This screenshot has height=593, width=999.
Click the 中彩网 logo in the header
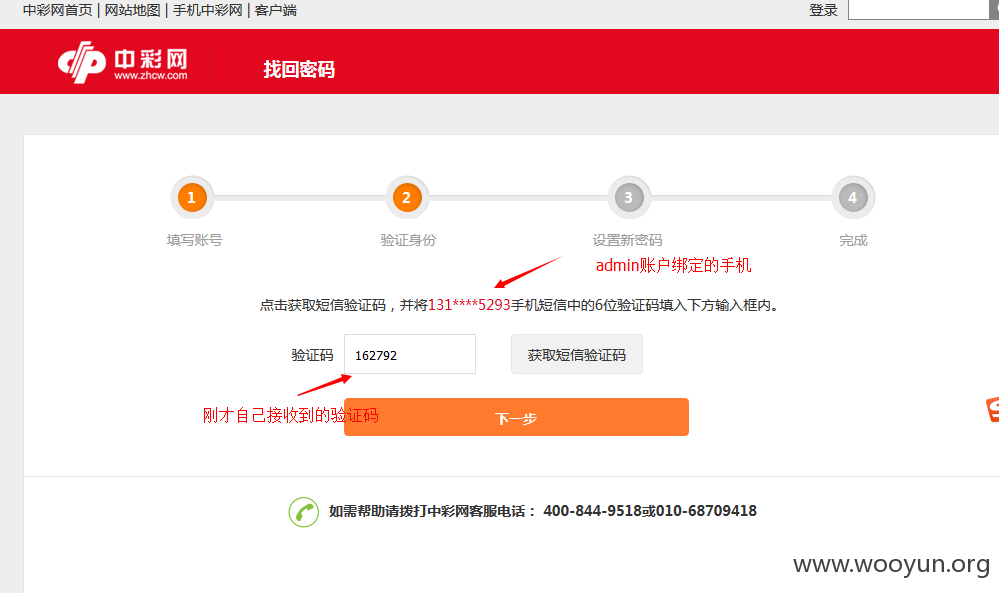click(123, 62)
